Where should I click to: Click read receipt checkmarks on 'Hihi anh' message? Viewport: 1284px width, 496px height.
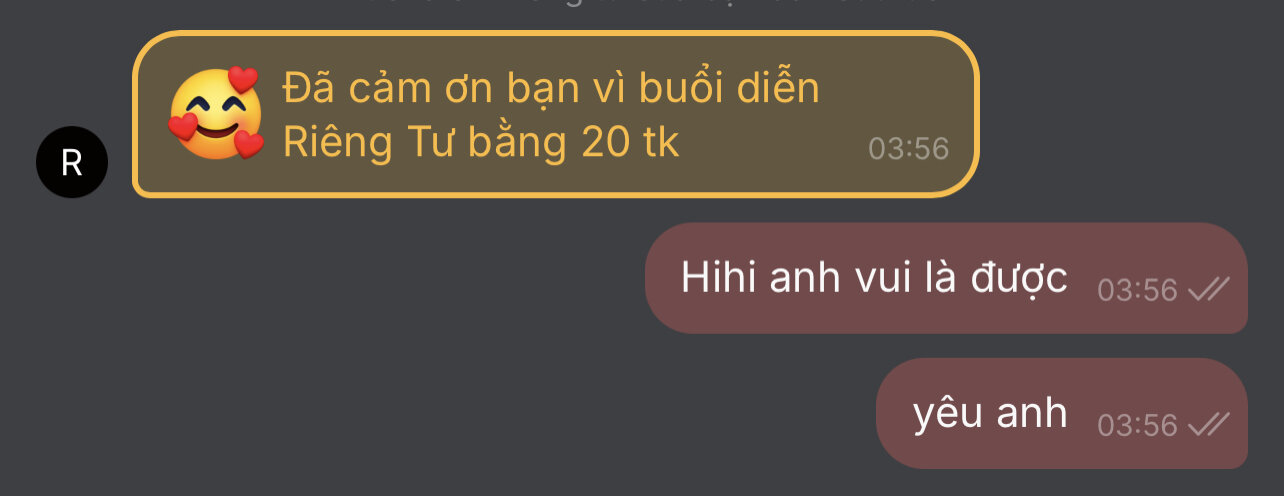[1209, 290]
